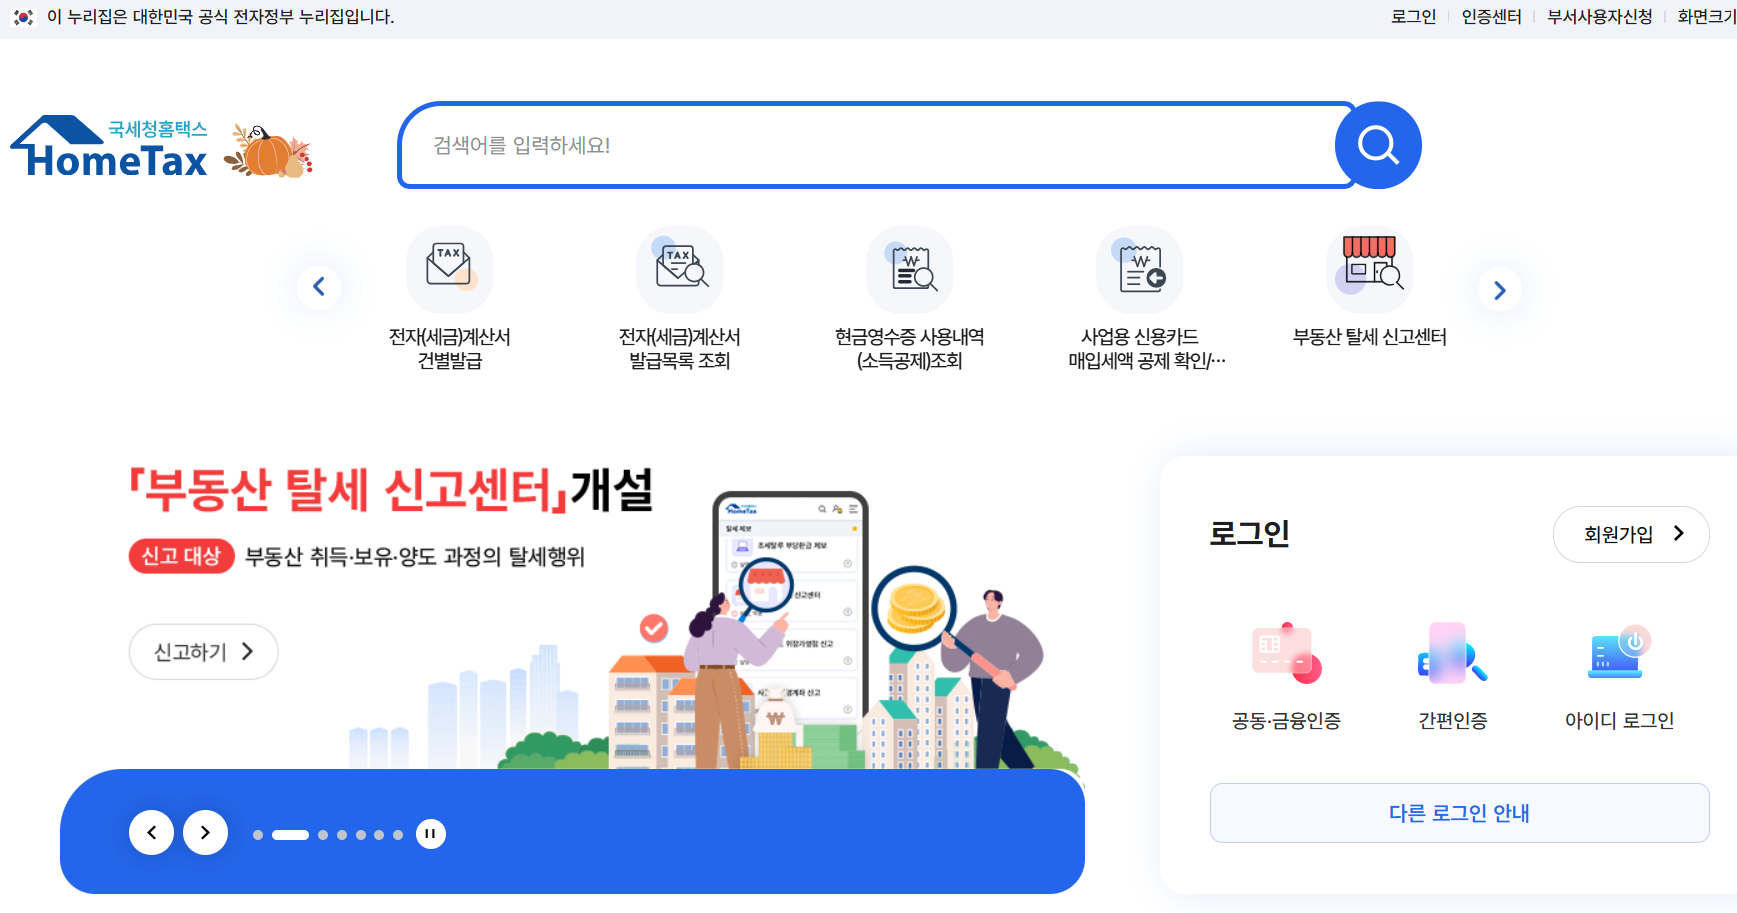Go to previous banner slide
This screenshot has width=1737, height=913.
pos(152,832)
